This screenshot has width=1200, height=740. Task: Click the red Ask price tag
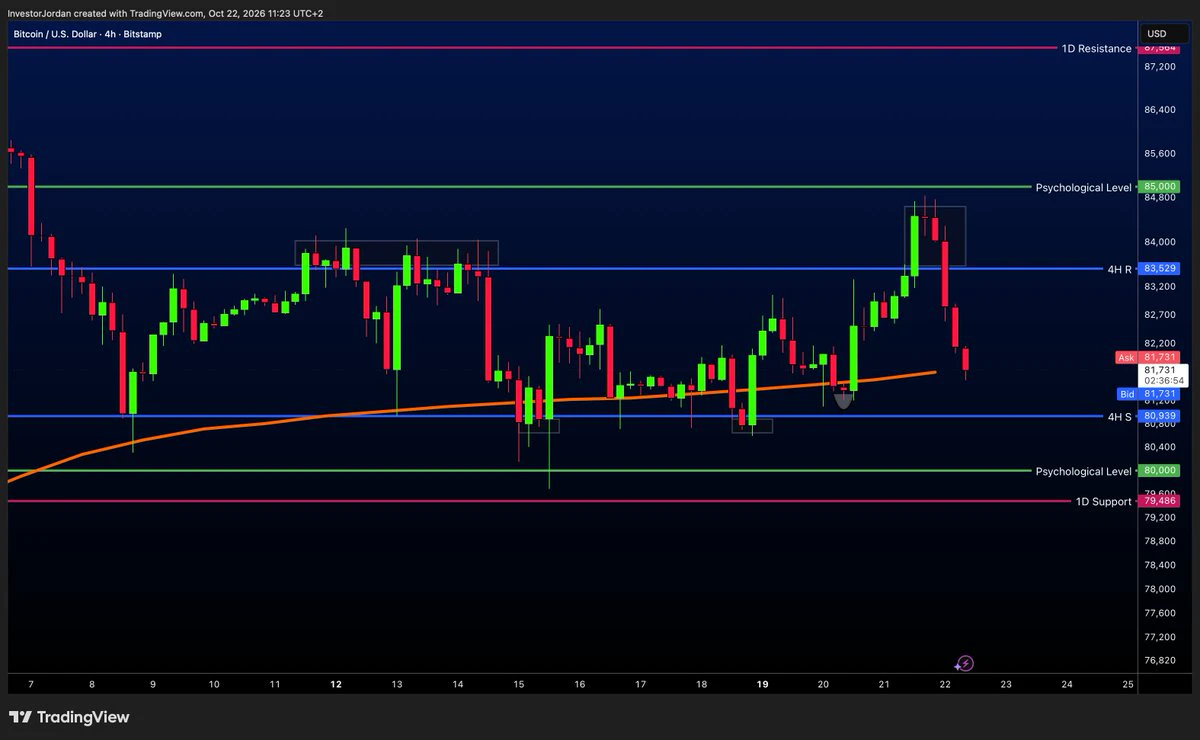(x=1149, y=357)
